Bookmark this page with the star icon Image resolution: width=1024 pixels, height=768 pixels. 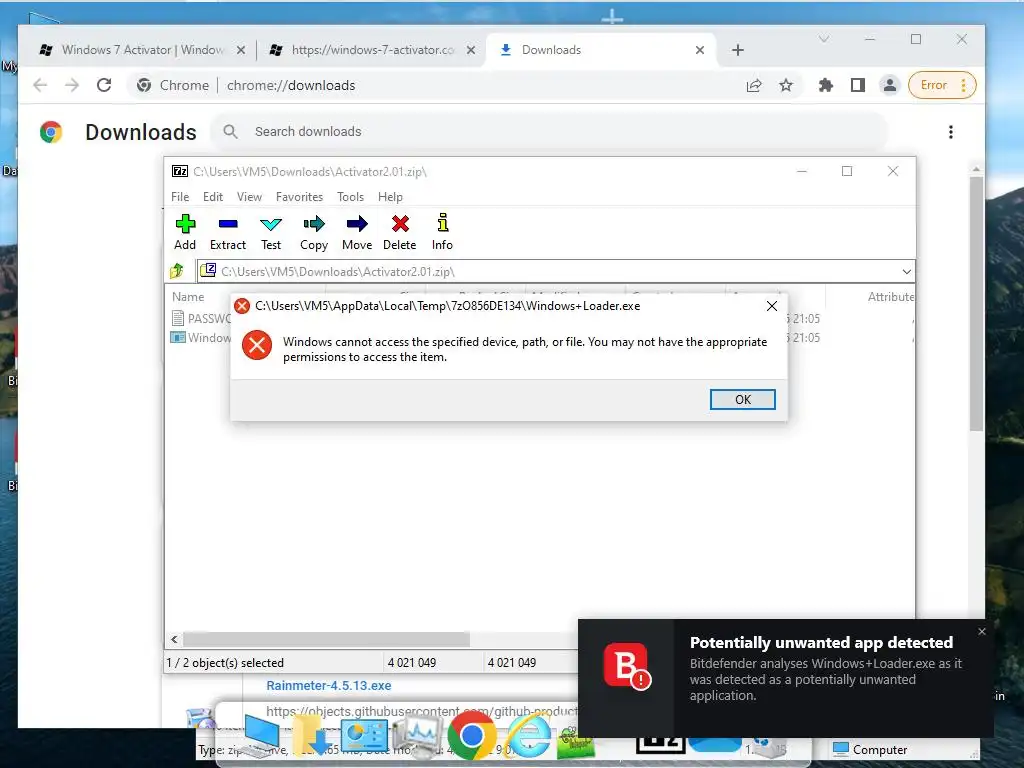[x=786, y=85]
